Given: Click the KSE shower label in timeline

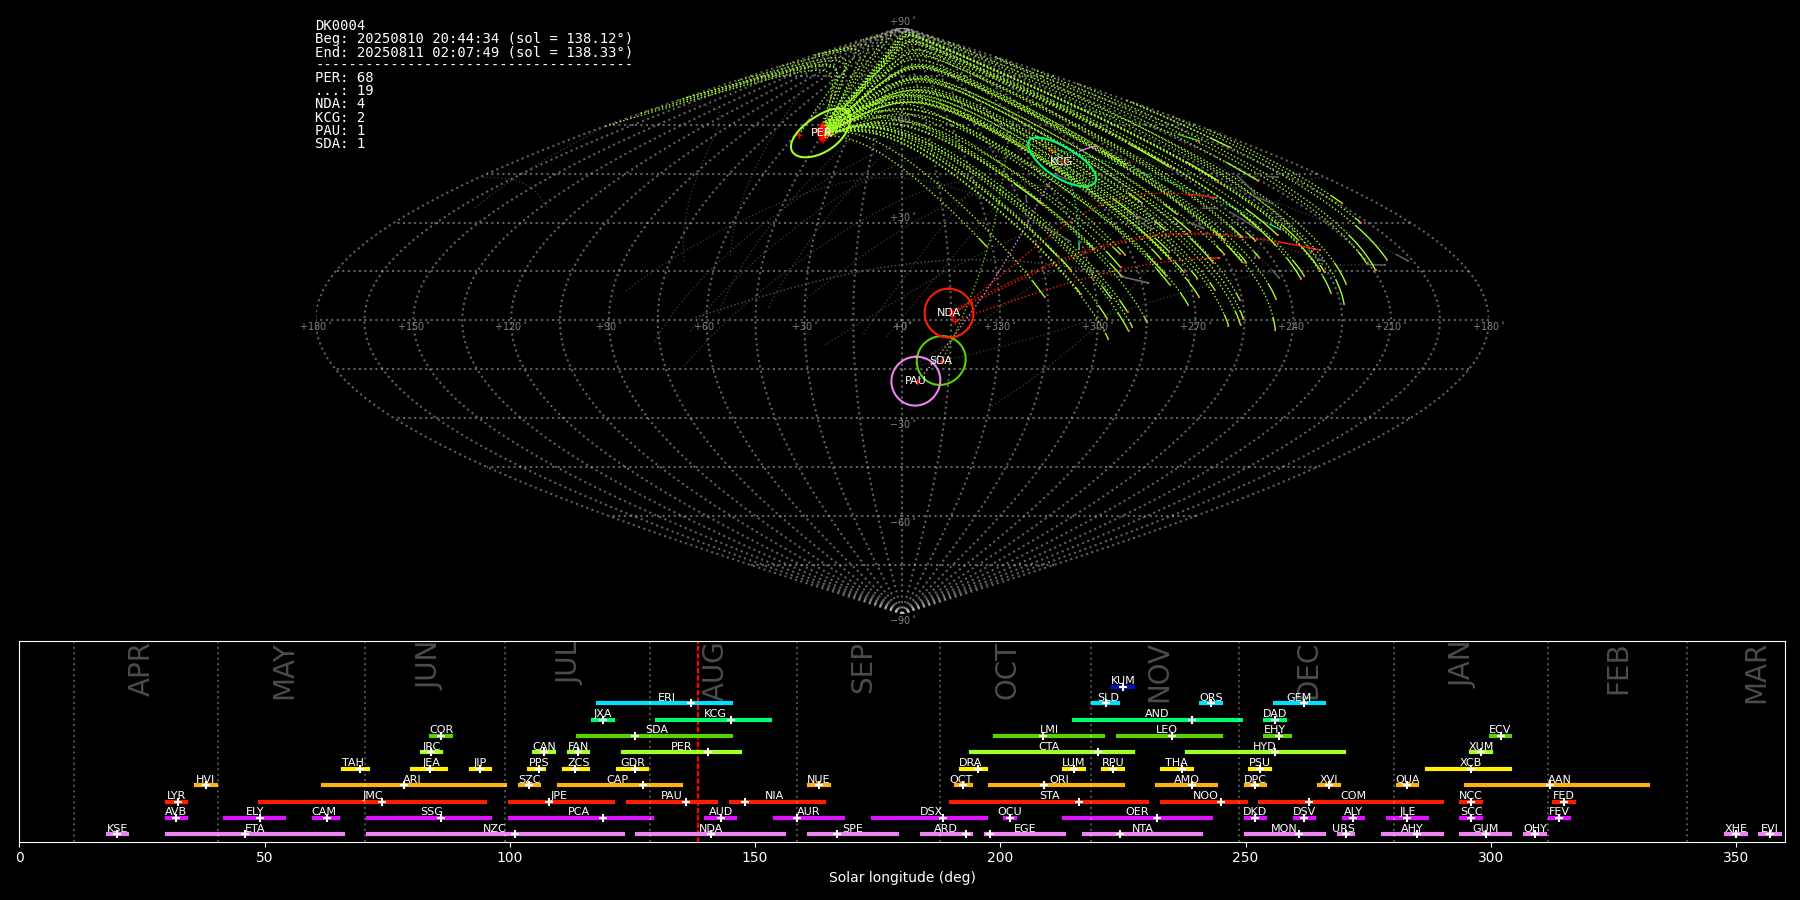Looking at the screenshot, I should (117, 829).
